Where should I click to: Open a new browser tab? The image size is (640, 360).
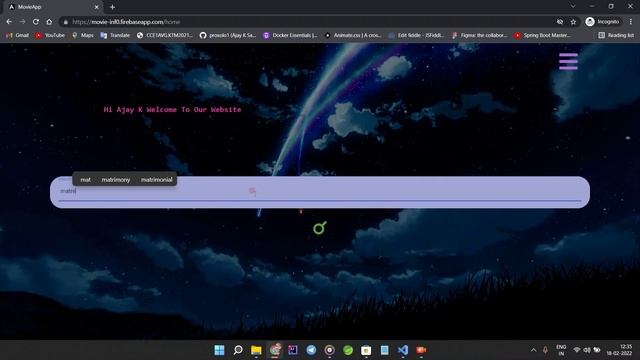[112, 7]
